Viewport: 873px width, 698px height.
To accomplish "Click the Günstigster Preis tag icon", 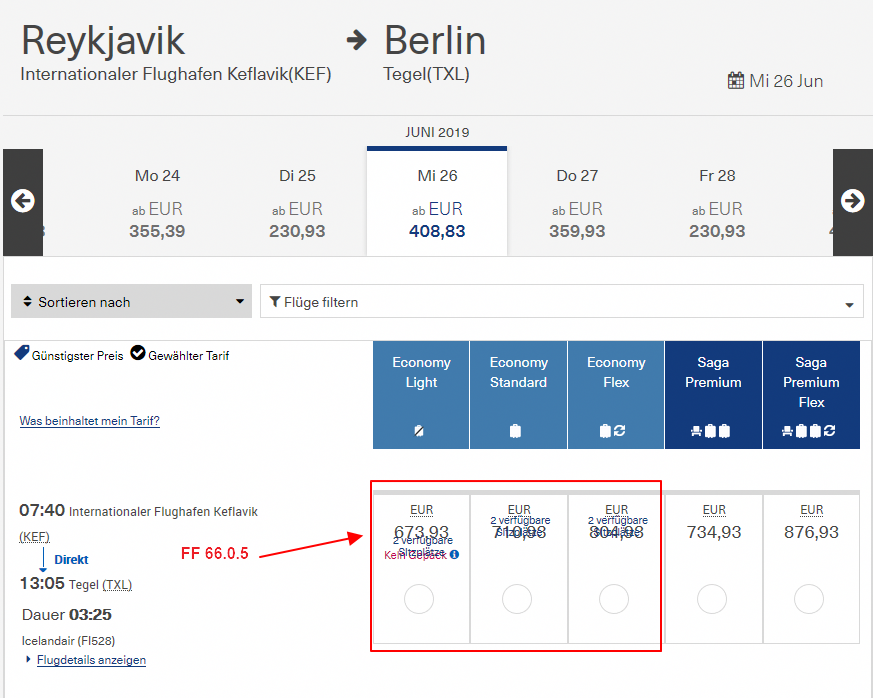I will click(x=21, y=354).
